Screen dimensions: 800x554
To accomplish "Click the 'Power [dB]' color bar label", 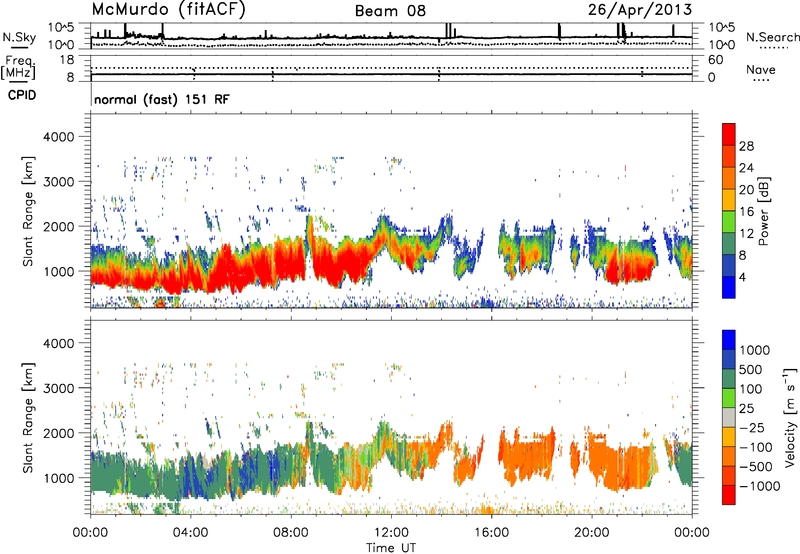I will [763, 211].
